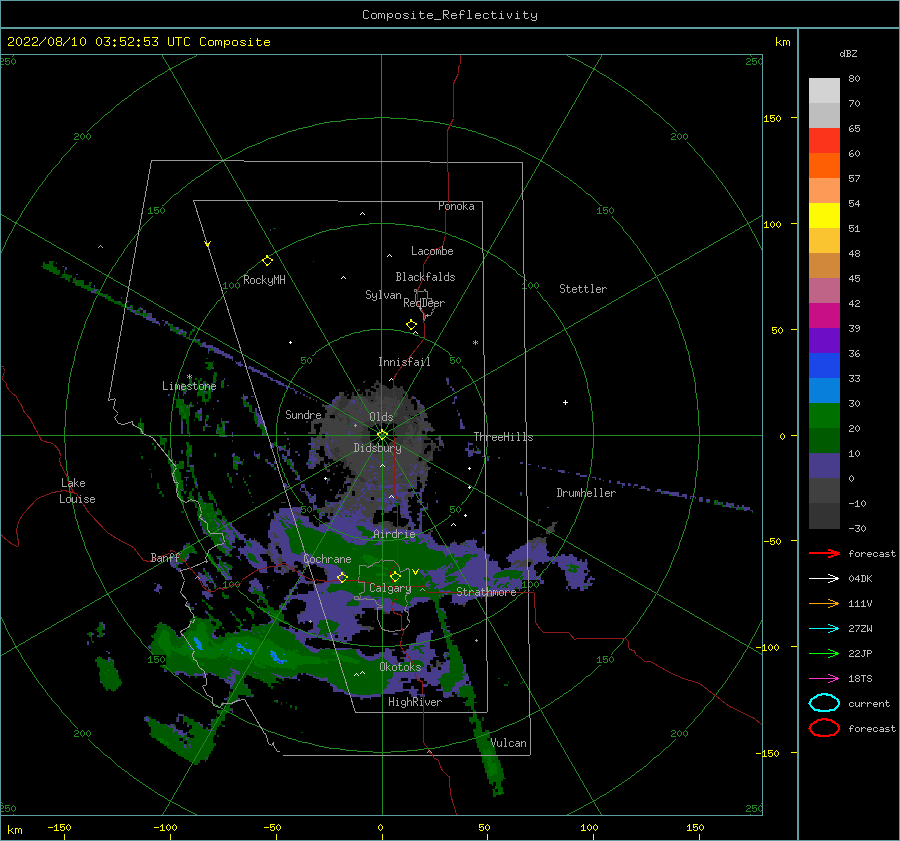Select the dark gray -10 dBZ swatch

point(824,515)
